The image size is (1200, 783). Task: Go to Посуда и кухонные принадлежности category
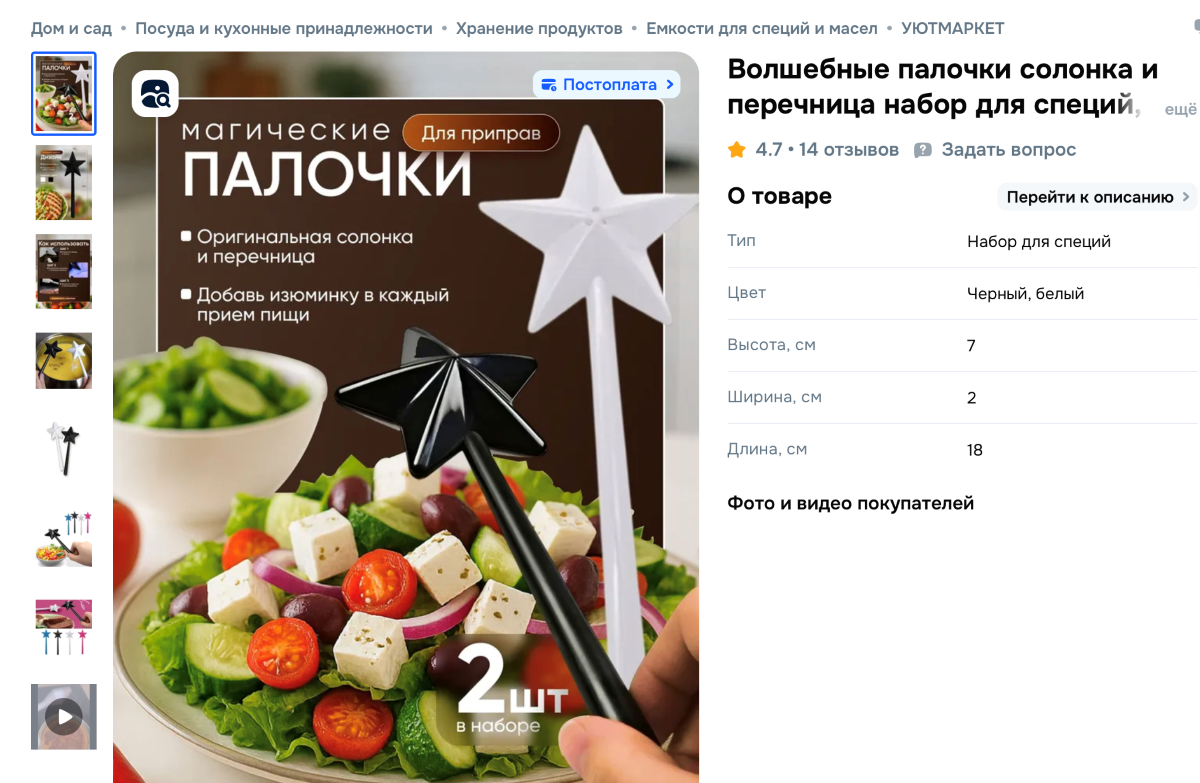point(284,28)
